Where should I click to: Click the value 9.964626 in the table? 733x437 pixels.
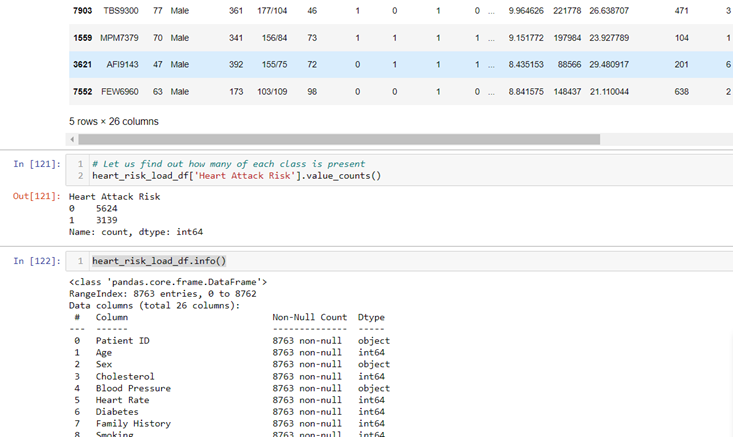click(526, 11)
